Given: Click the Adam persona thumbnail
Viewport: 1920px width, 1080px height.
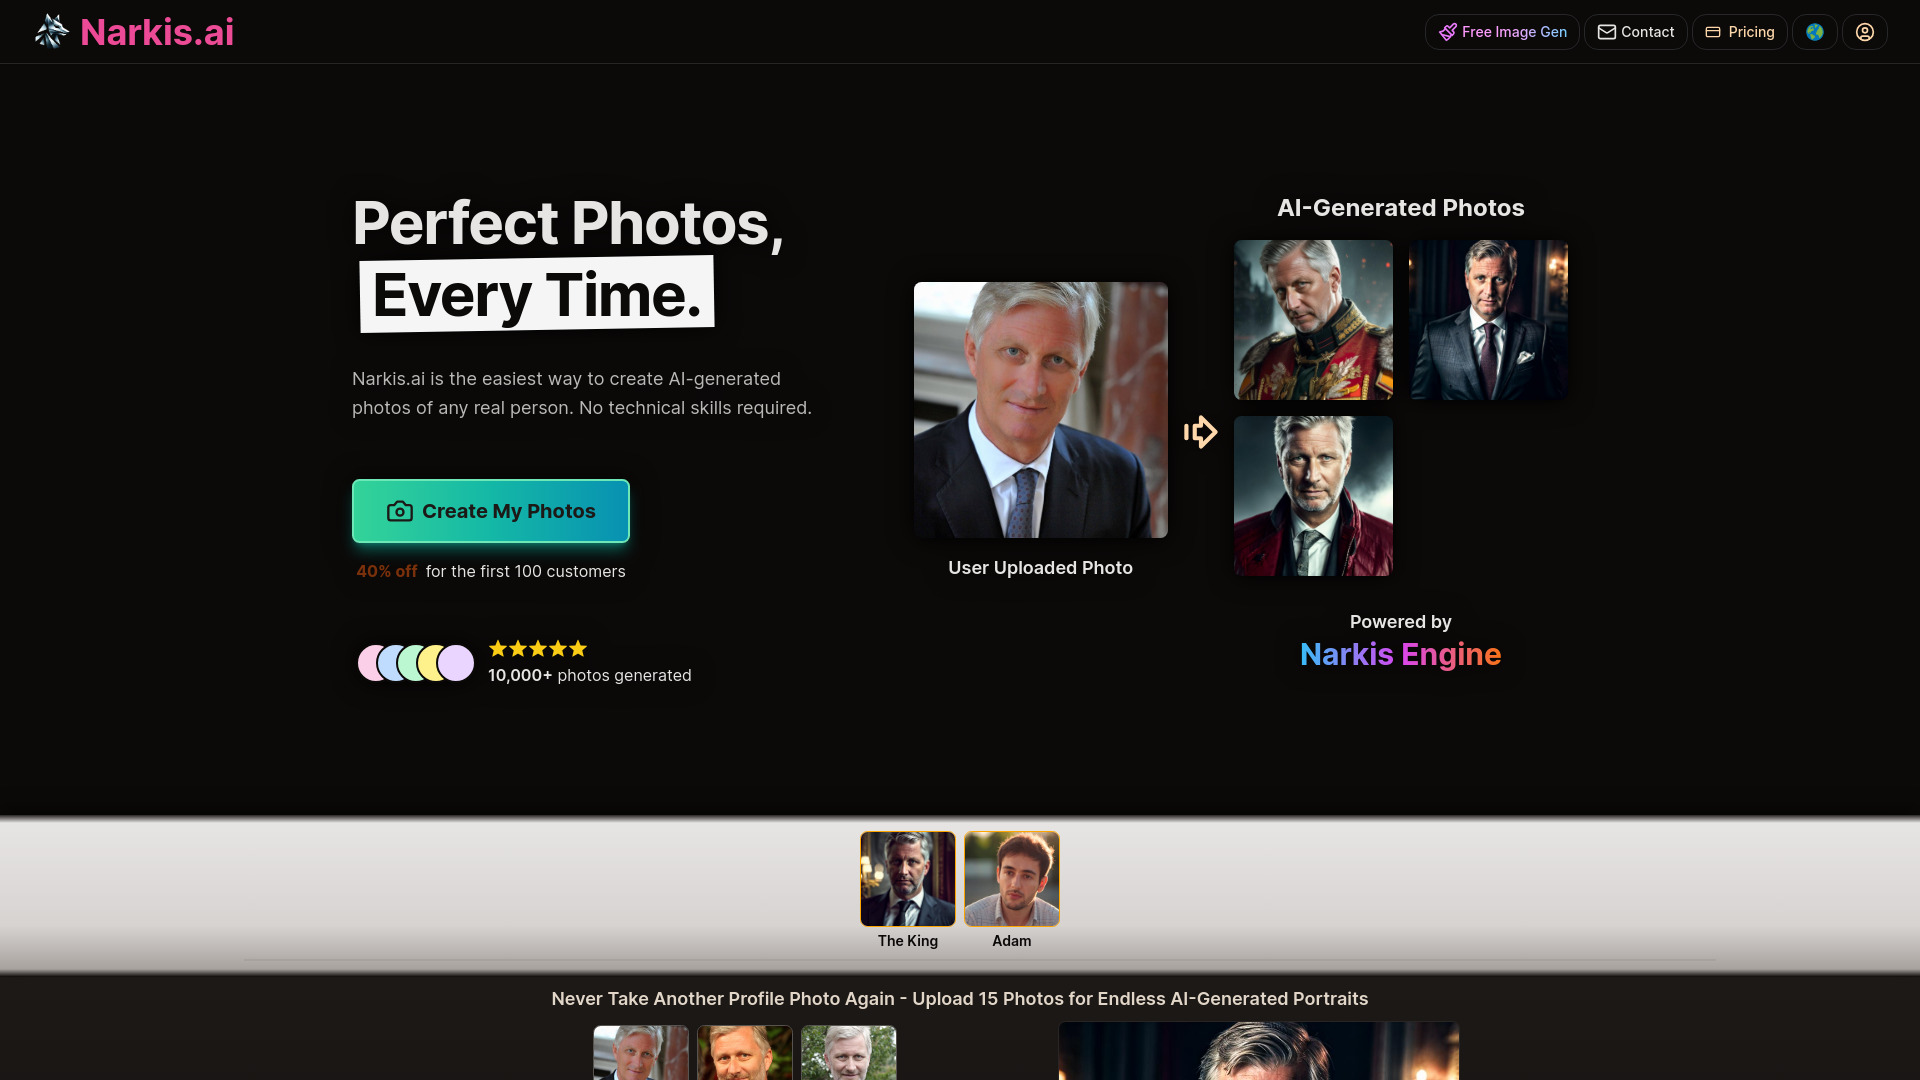Looking at the screenshot, I should coord(1011,878).
